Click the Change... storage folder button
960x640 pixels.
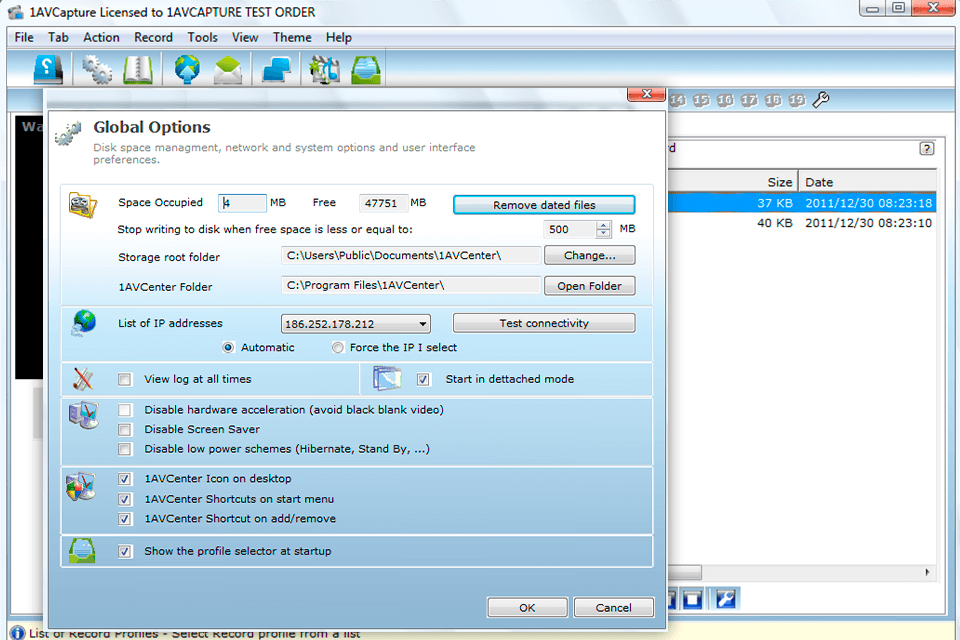(x=590, y=255)
